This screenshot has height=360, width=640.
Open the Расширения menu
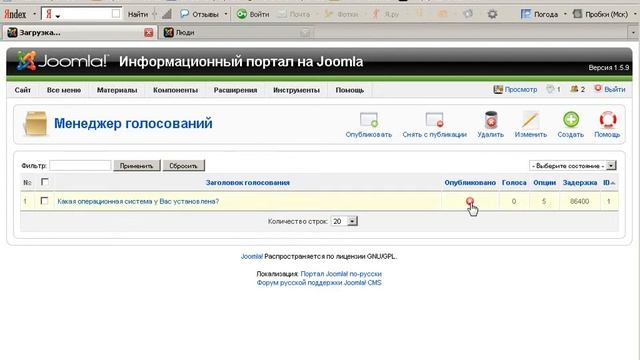tap(235, 90)
